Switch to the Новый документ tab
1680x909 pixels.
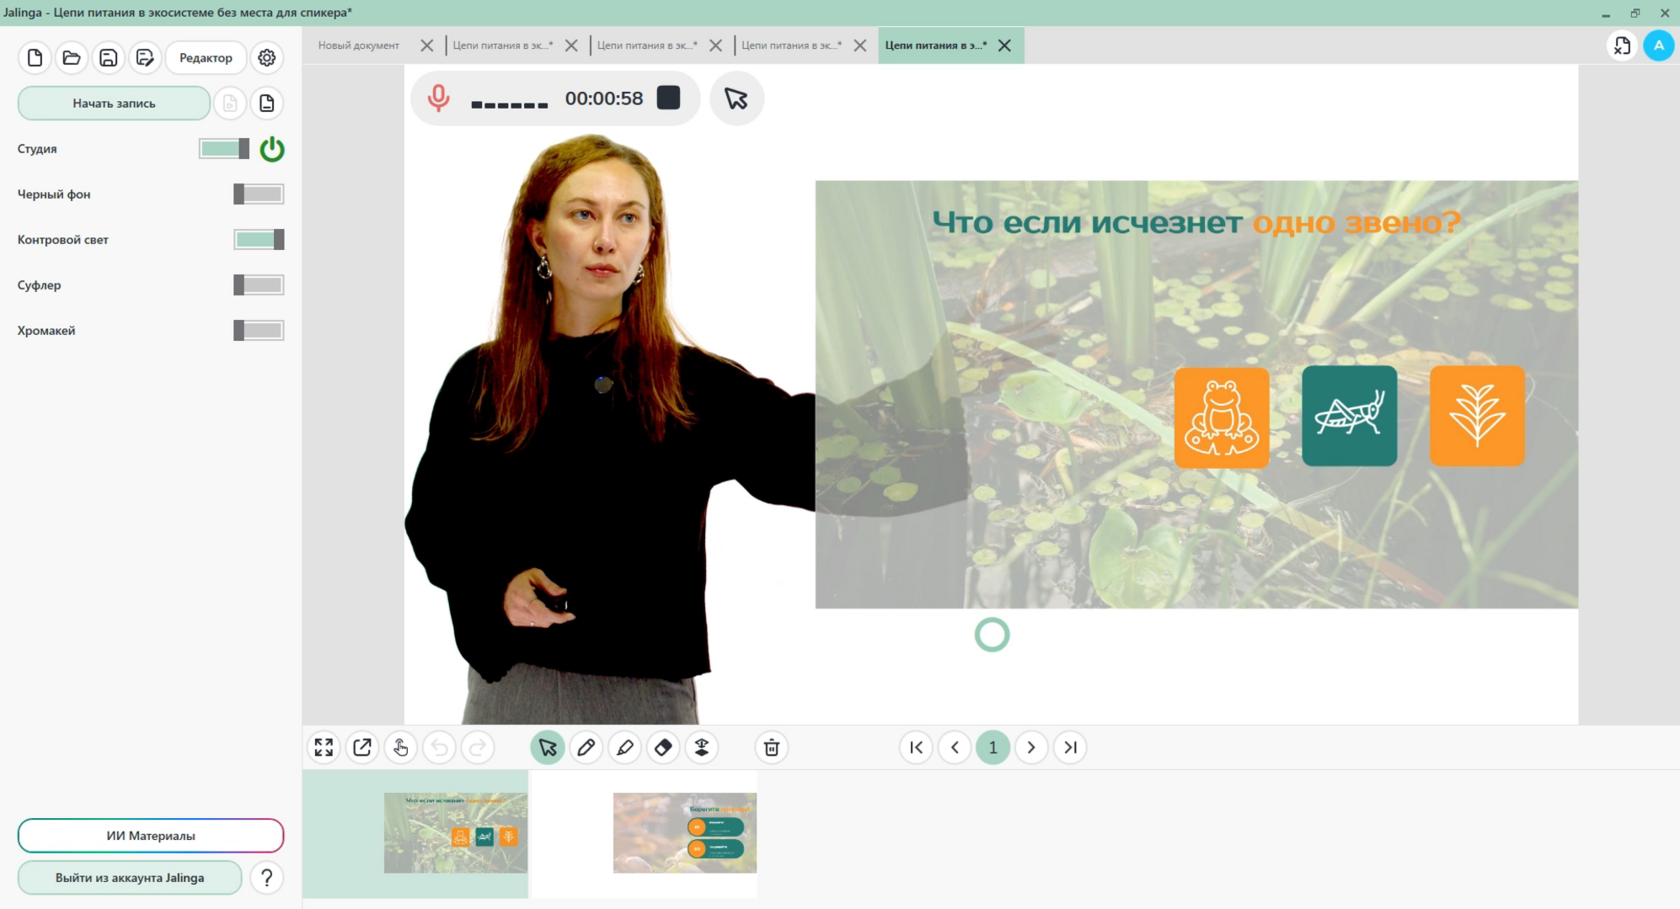tap(359, 45)
